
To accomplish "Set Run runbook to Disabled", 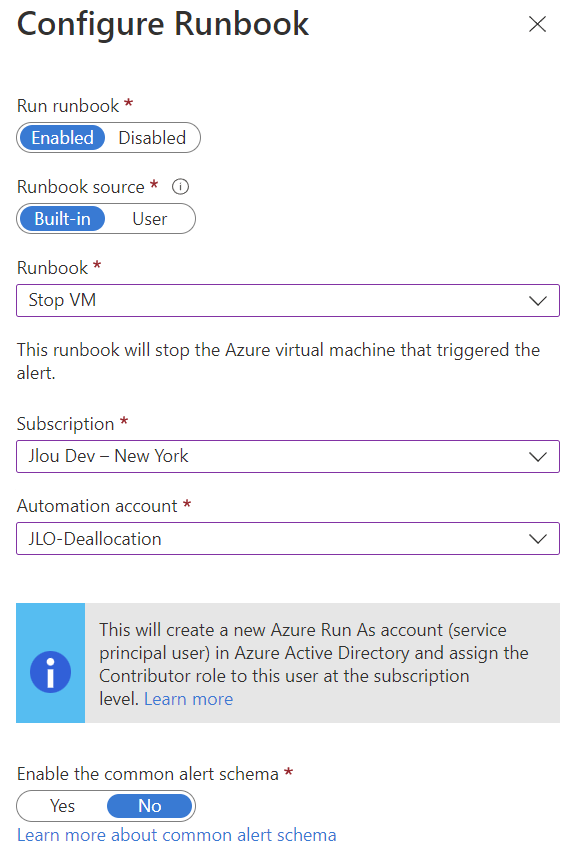I will click(152, 138).
